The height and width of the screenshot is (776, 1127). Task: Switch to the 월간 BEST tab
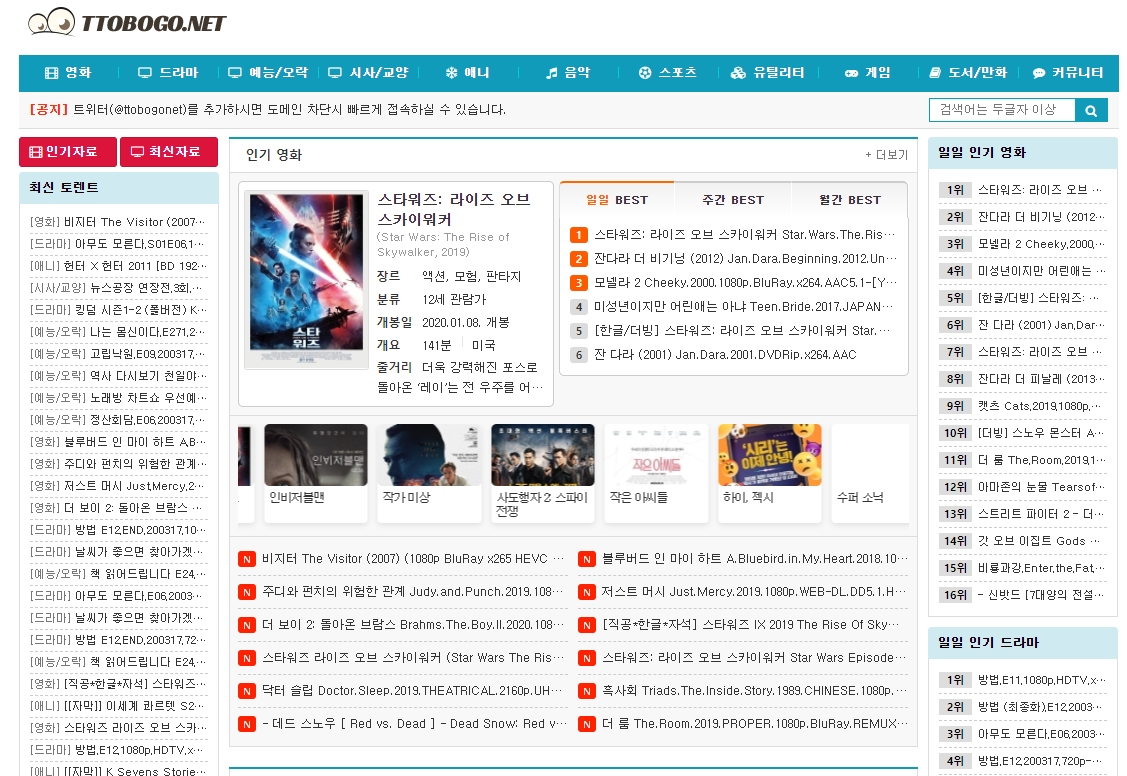(850, 200)
